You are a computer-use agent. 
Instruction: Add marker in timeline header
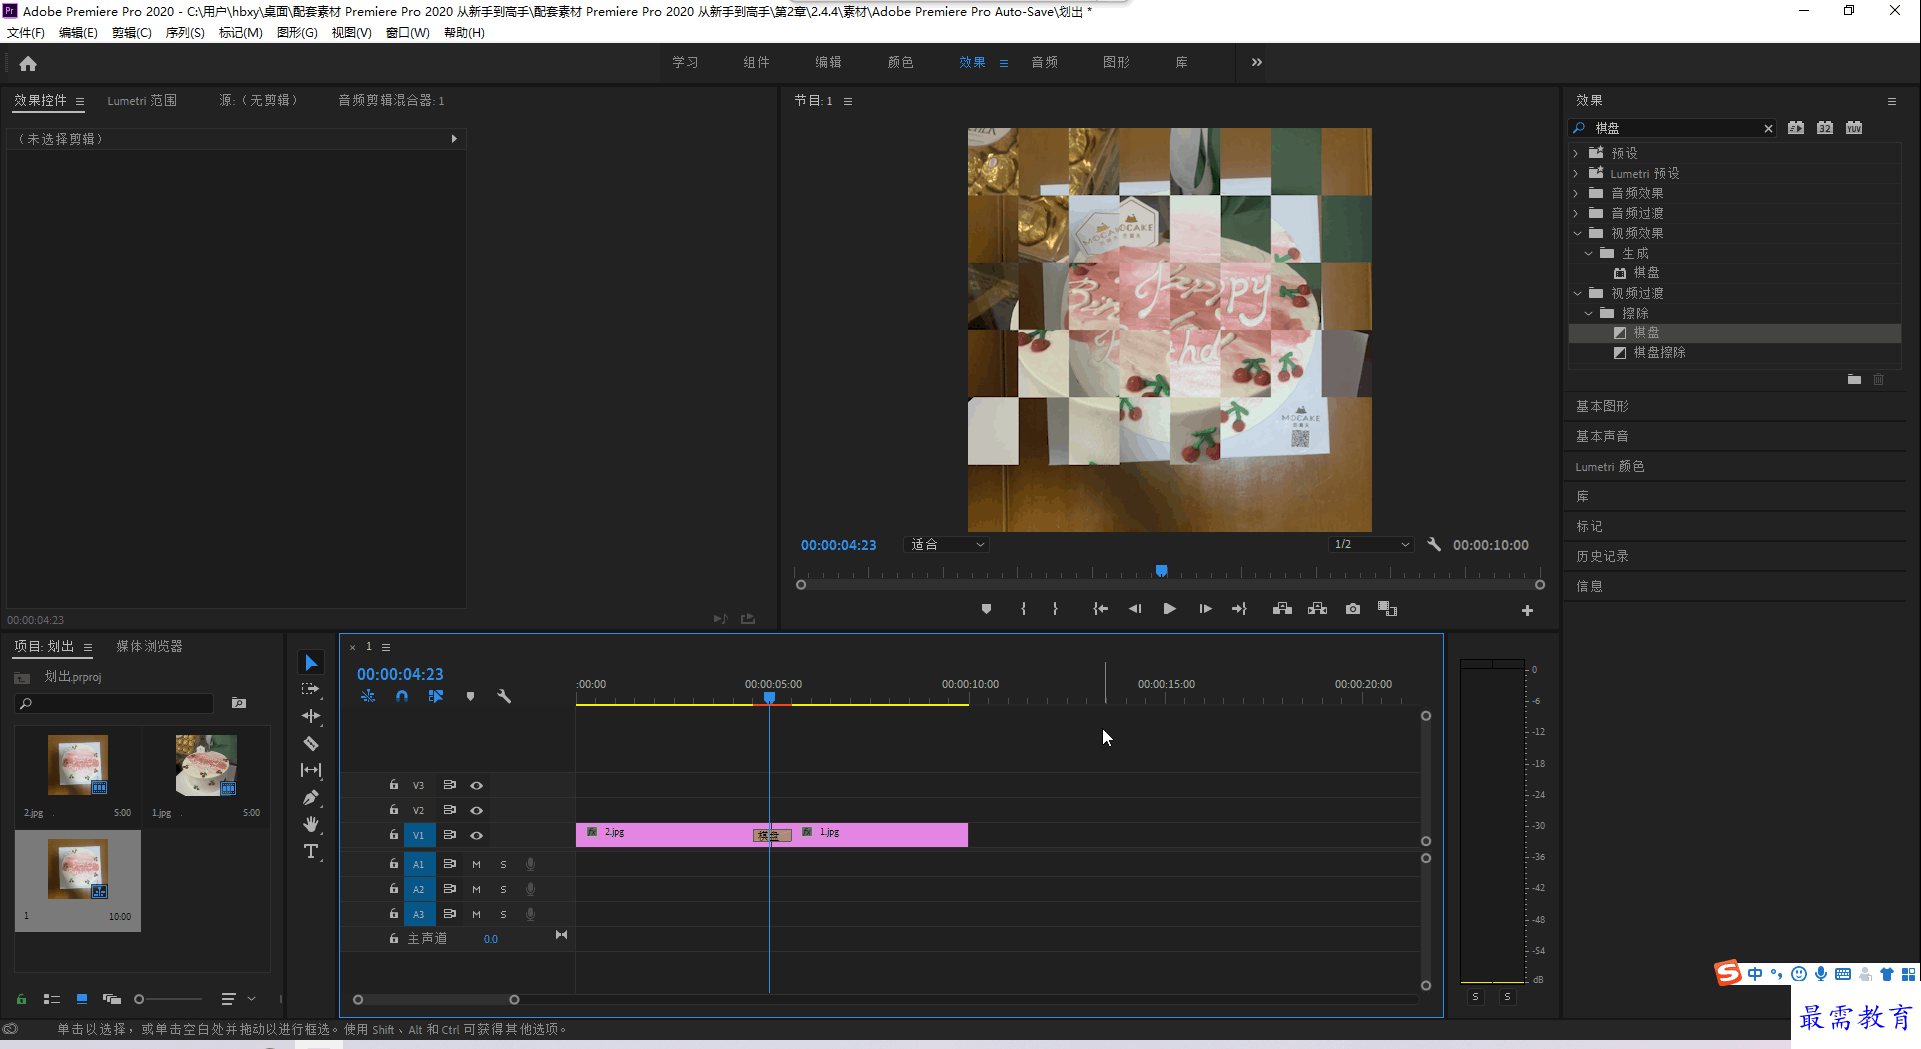pos(470,696)
